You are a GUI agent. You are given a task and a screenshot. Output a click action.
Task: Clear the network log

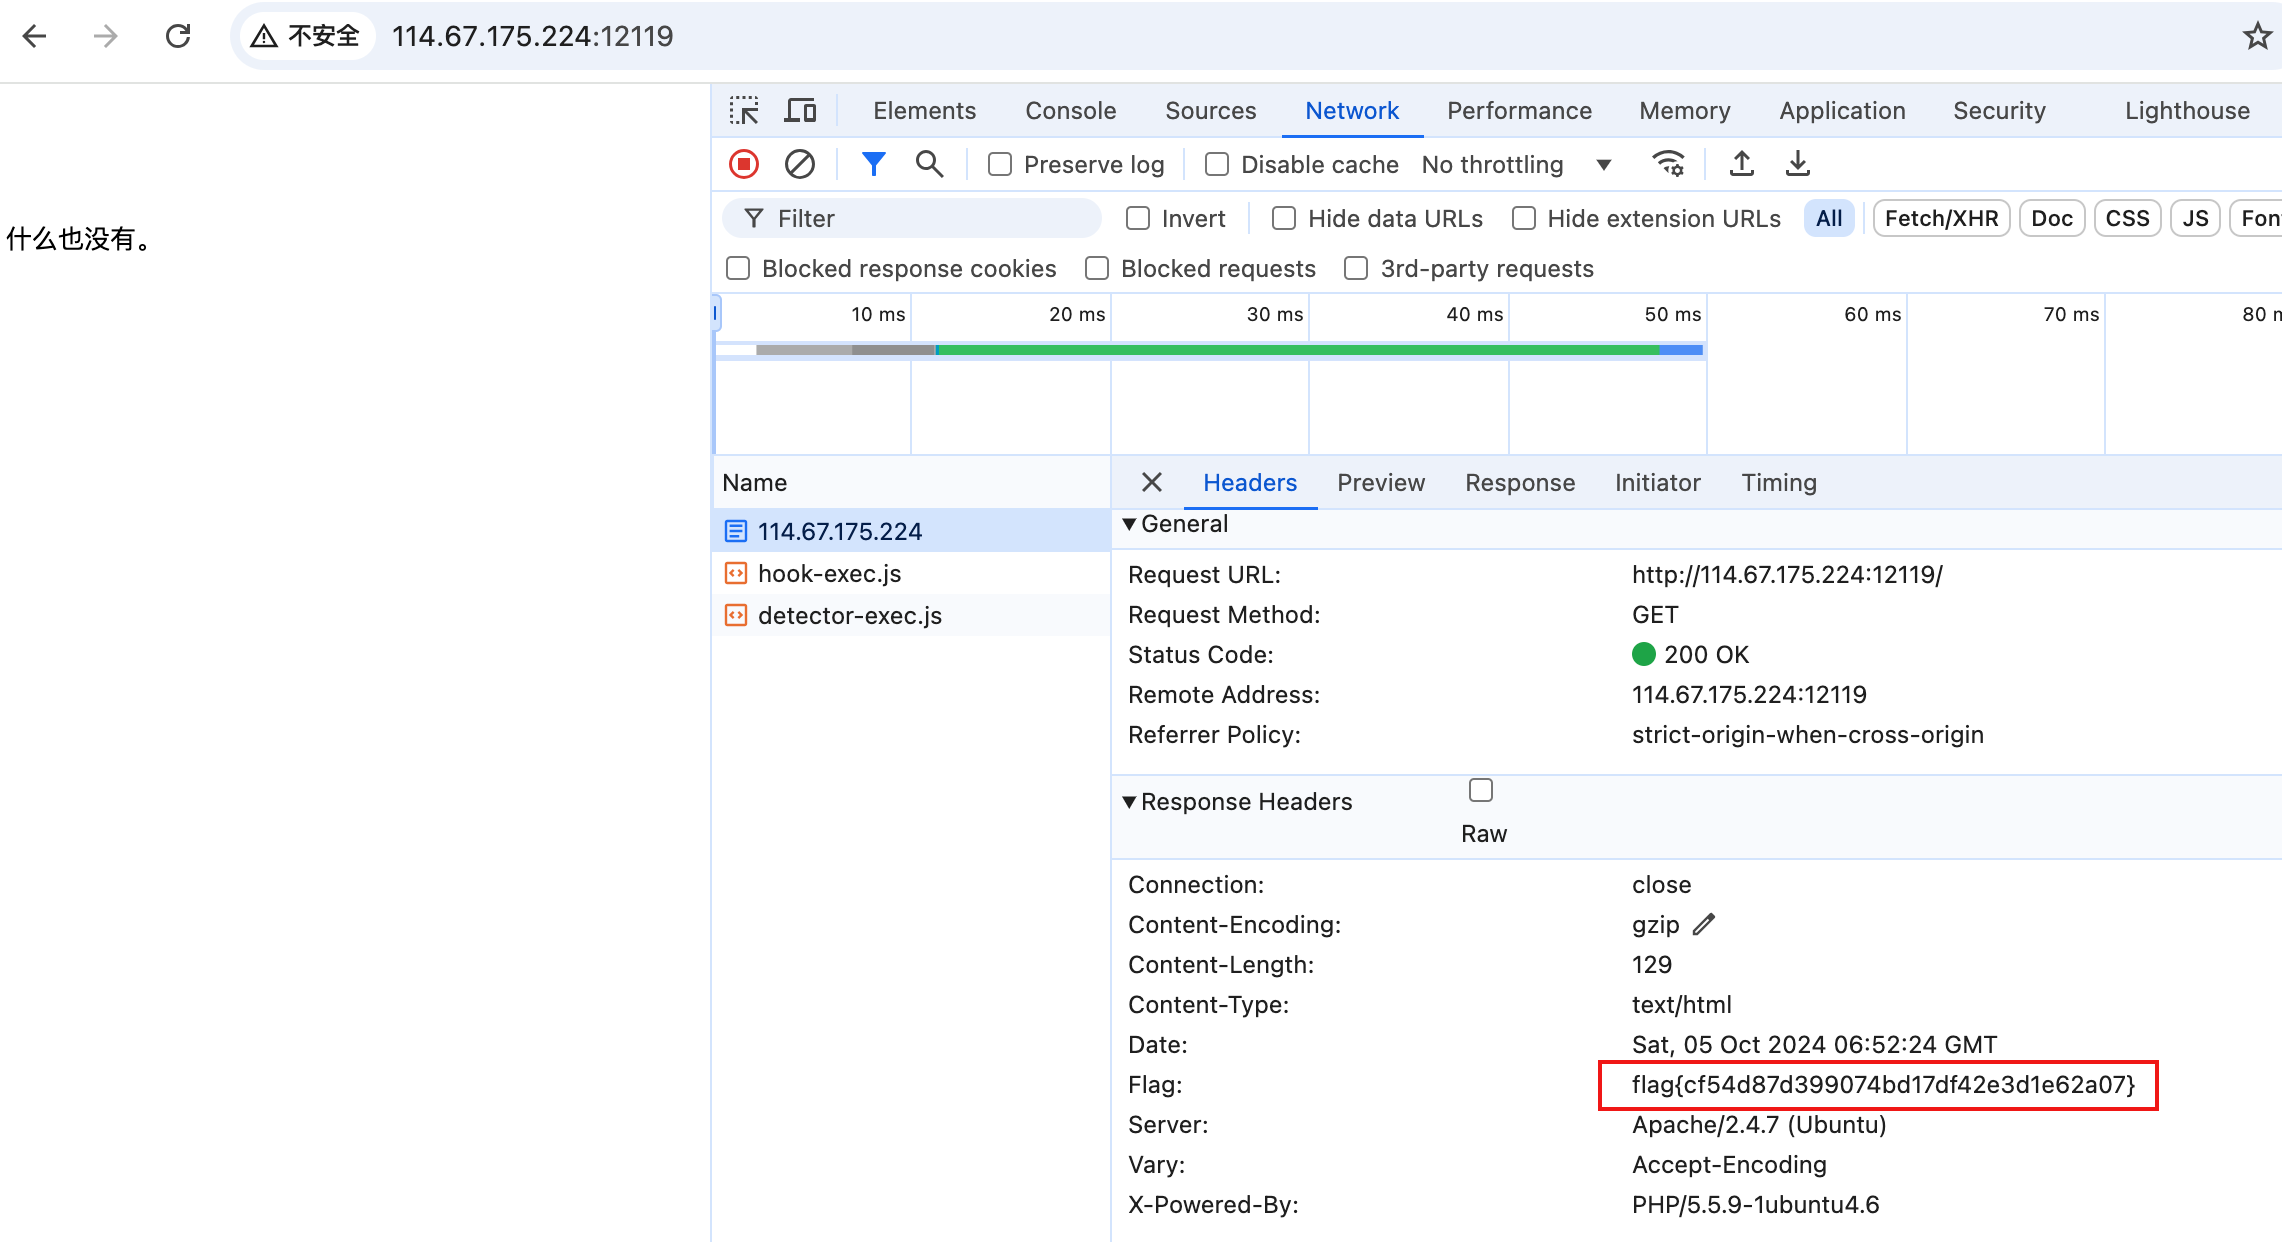click(x=800, y=164)
